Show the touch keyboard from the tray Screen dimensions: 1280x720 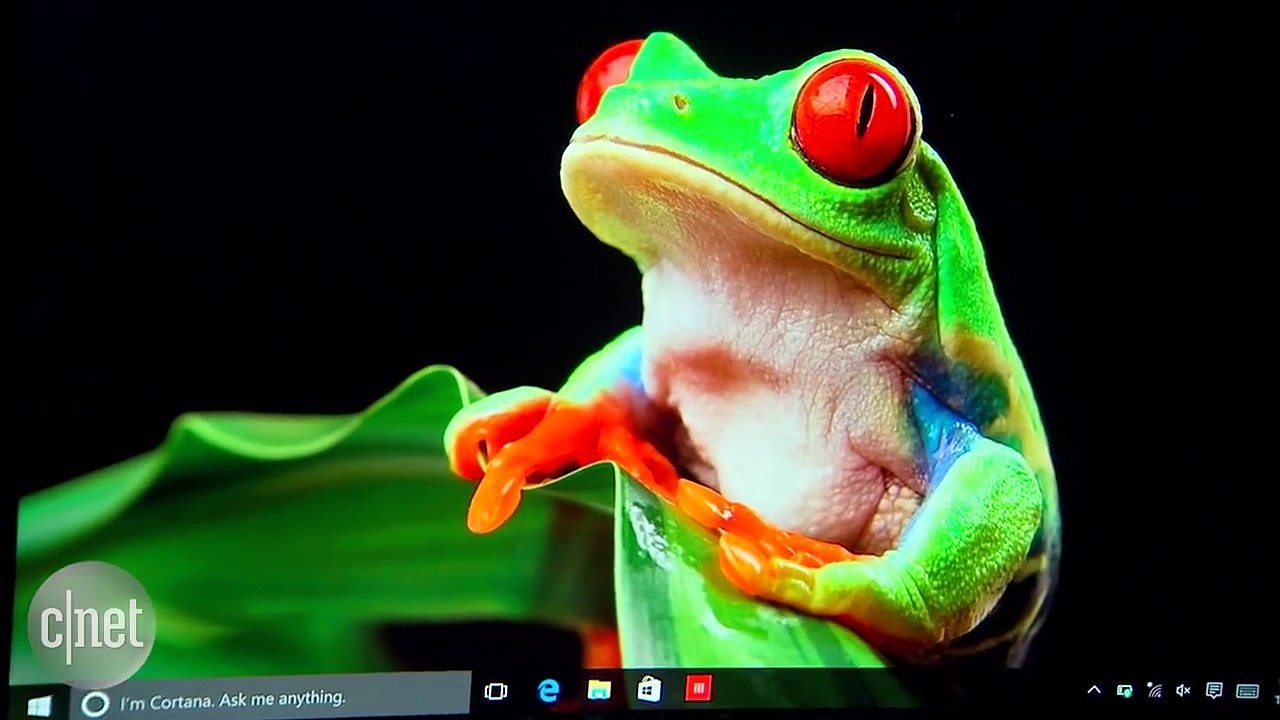1247,691
